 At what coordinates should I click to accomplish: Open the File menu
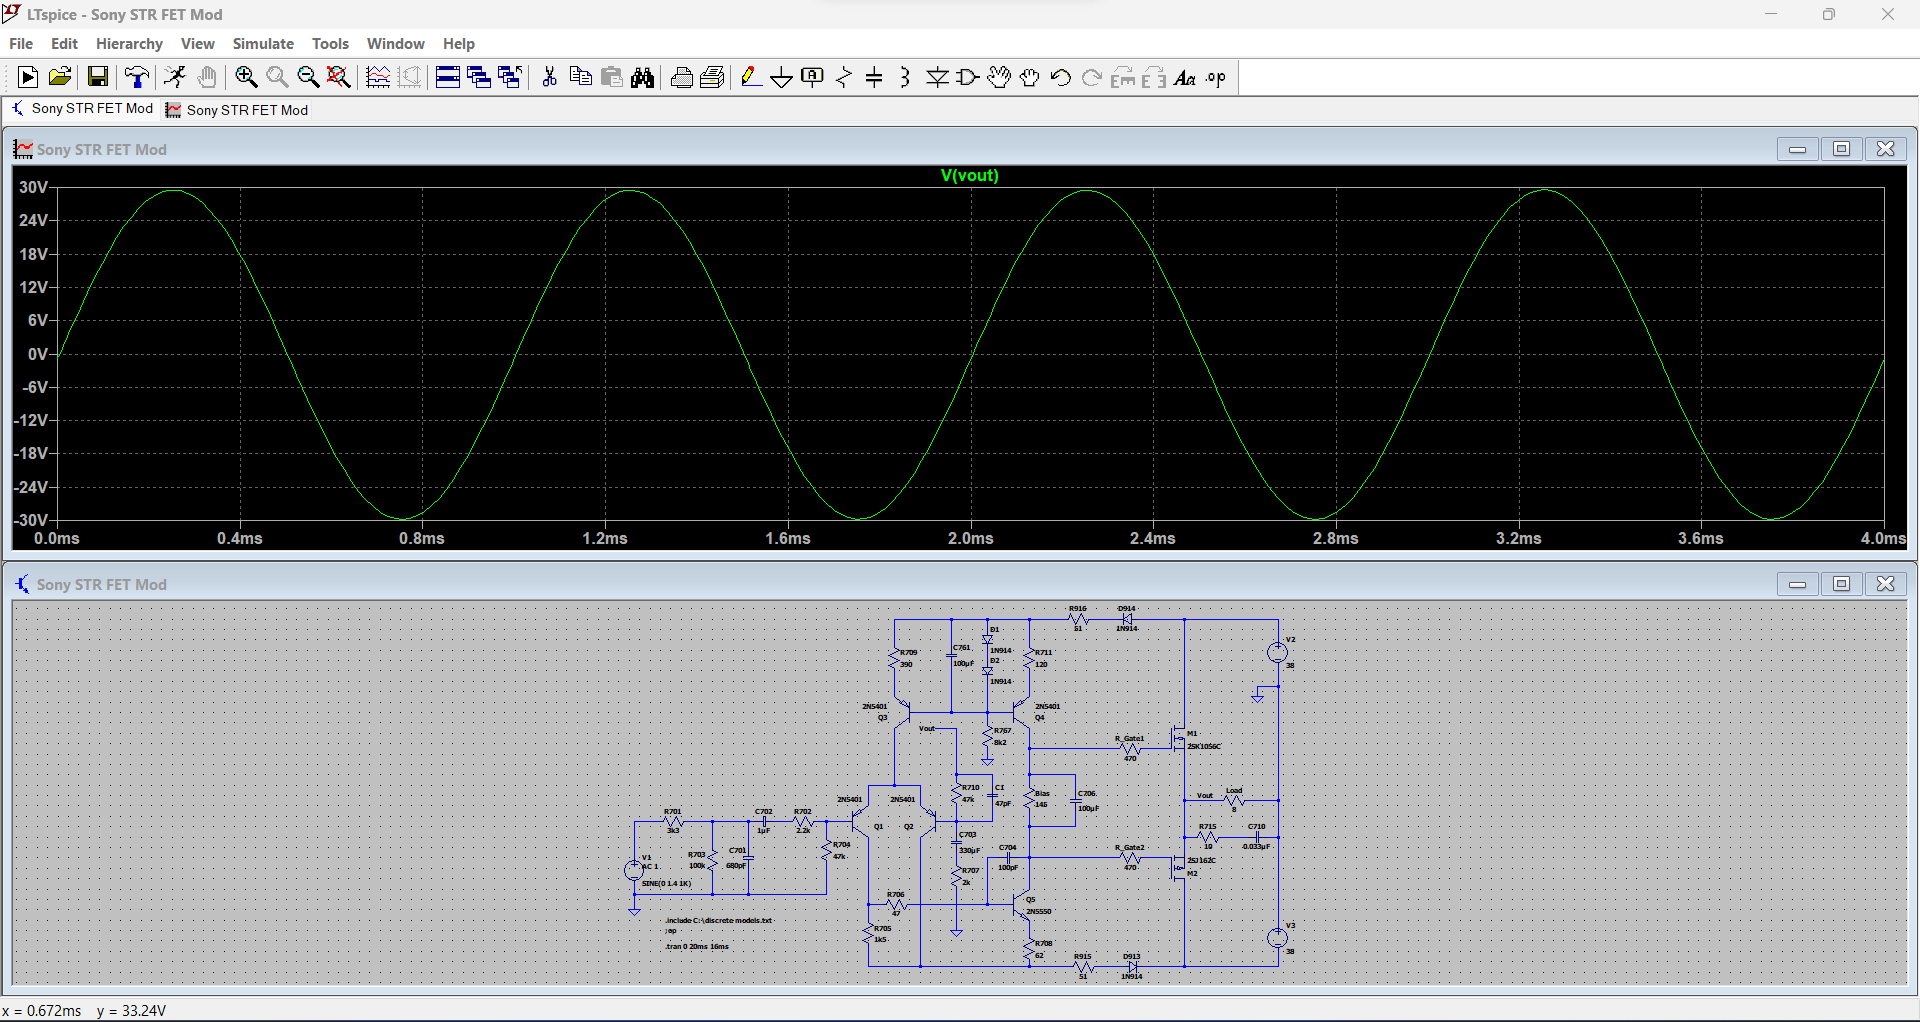[x=21, y=44]
